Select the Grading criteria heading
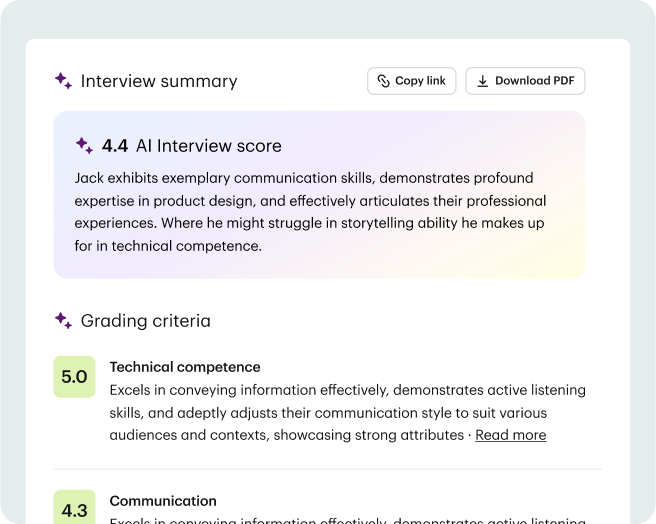The width and height of the screenshot is (656, 524). point(145,321)
